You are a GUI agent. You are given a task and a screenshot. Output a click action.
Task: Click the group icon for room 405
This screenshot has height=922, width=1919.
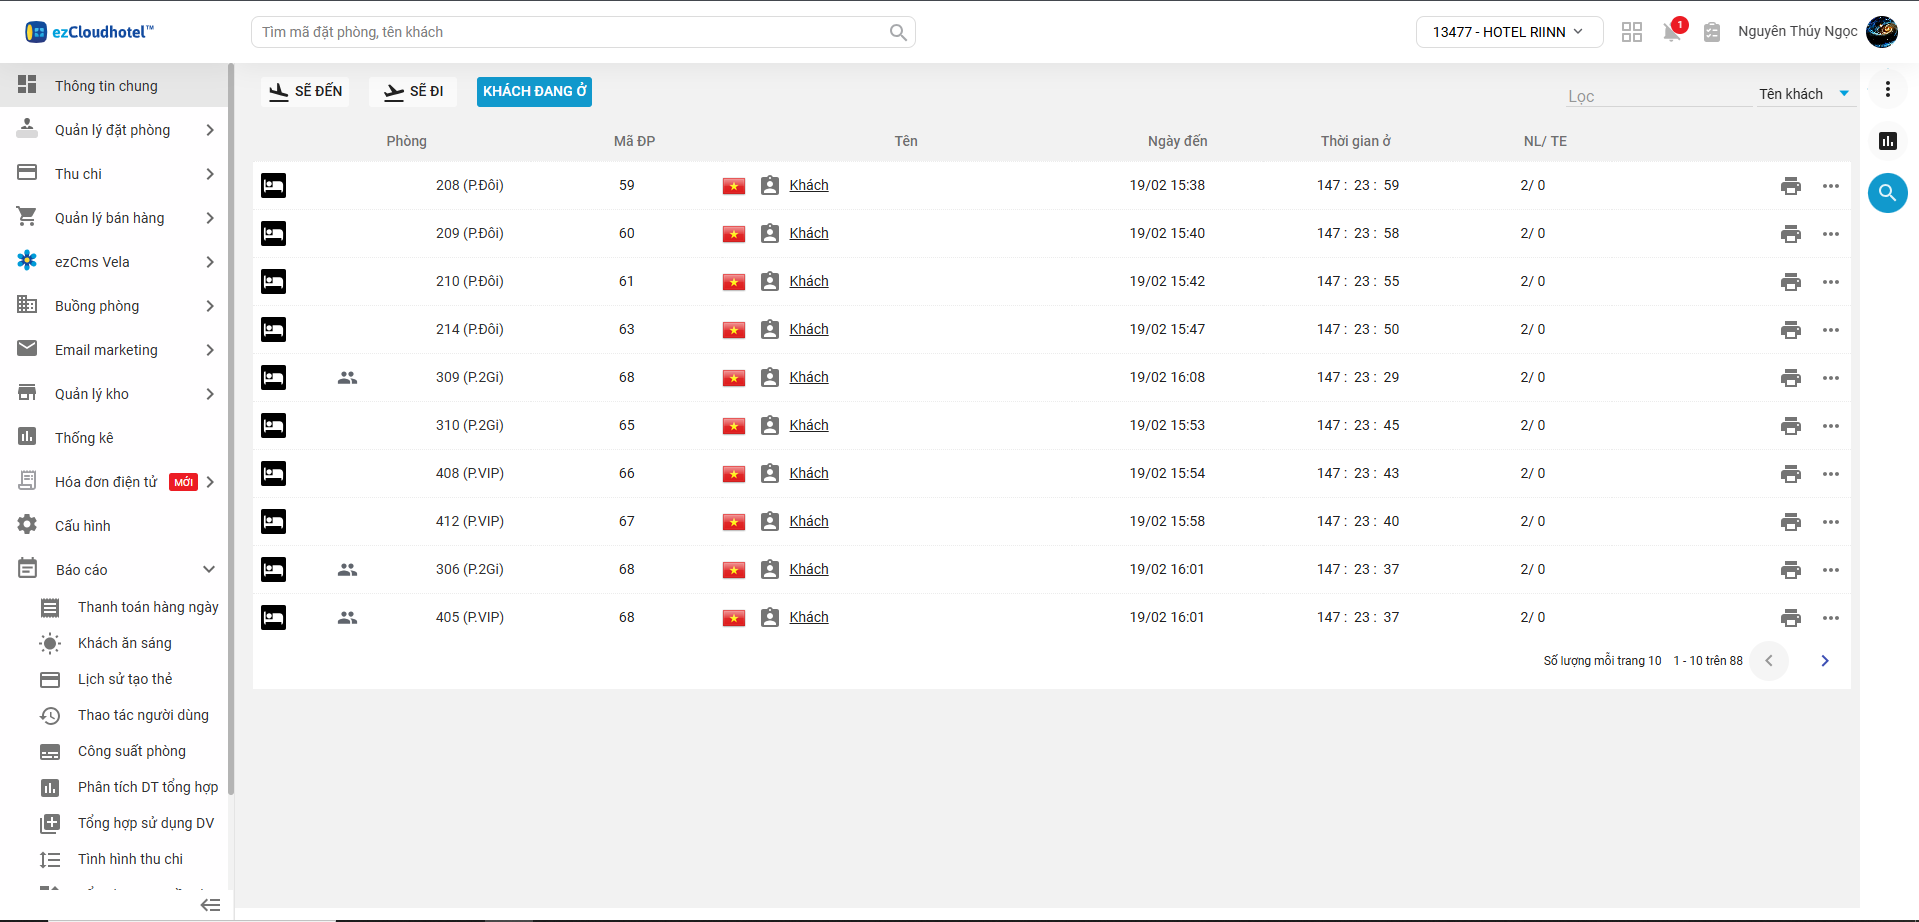347,618
